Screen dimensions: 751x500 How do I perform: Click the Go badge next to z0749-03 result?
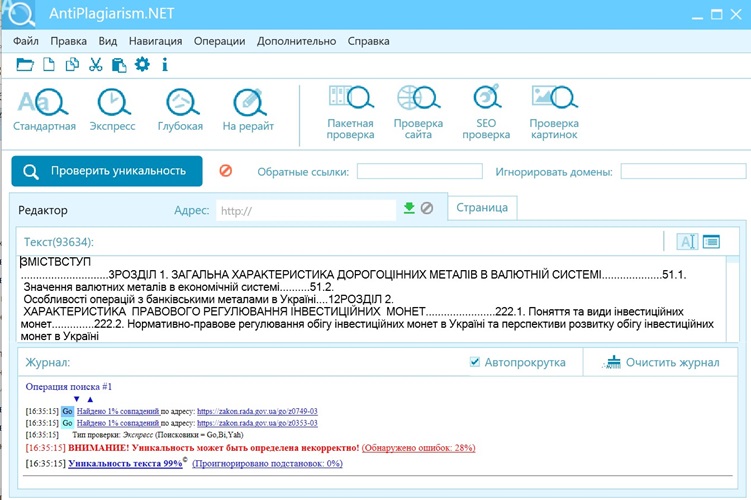click(x=68, y=411)
